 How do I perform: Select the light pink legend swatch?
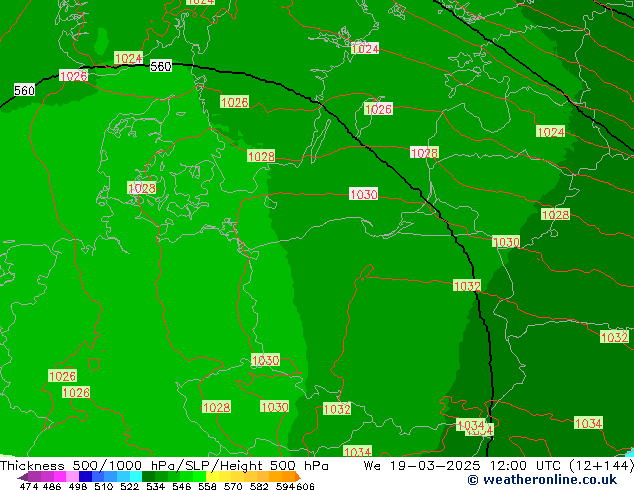(72, 476)
